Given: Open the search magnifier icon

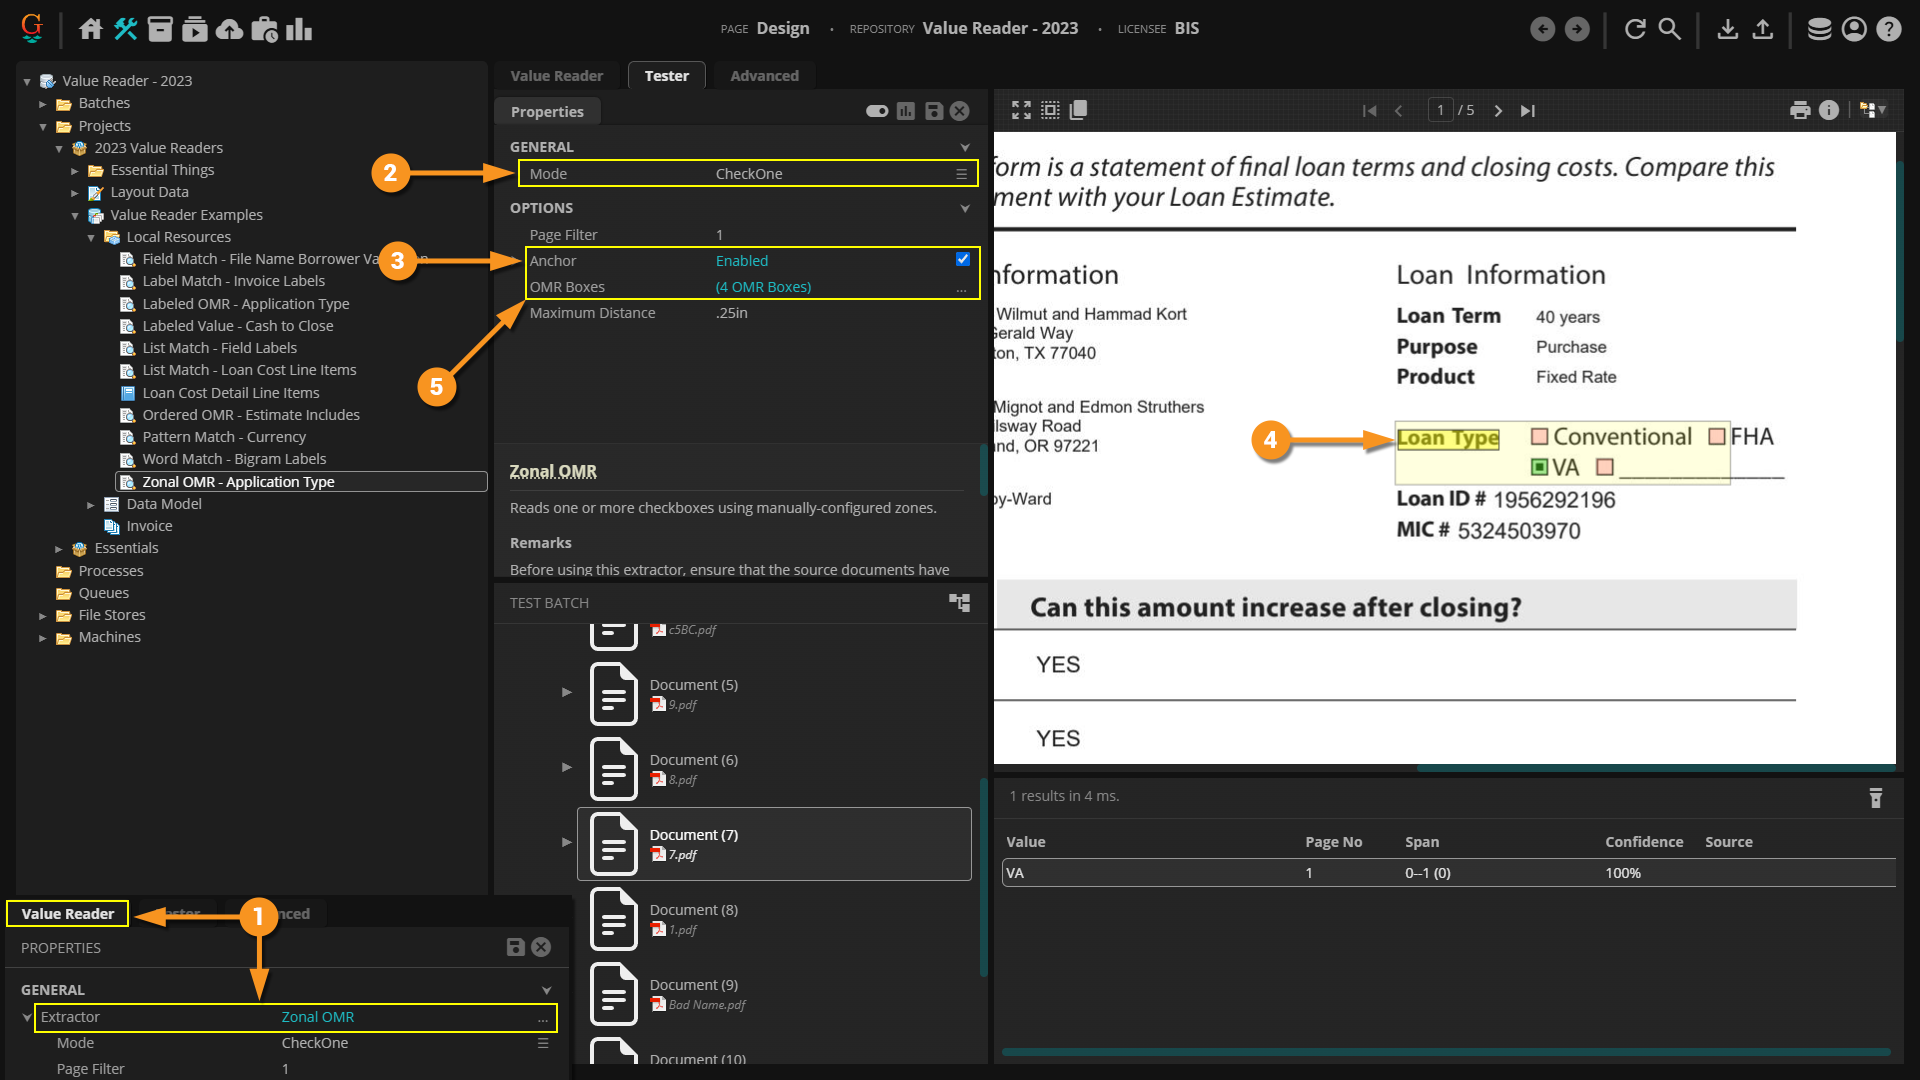Looking at the screenshot, I should click(1670, 29).
